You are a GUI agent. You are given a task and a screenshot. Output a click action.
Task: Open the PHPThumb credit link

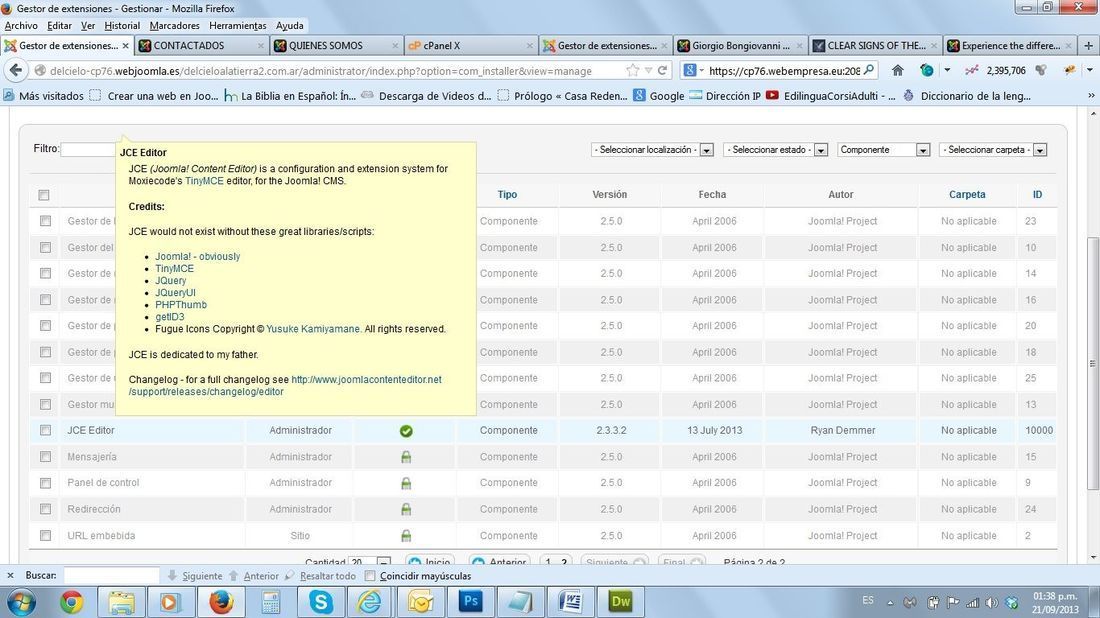click(x=181, y=305)
